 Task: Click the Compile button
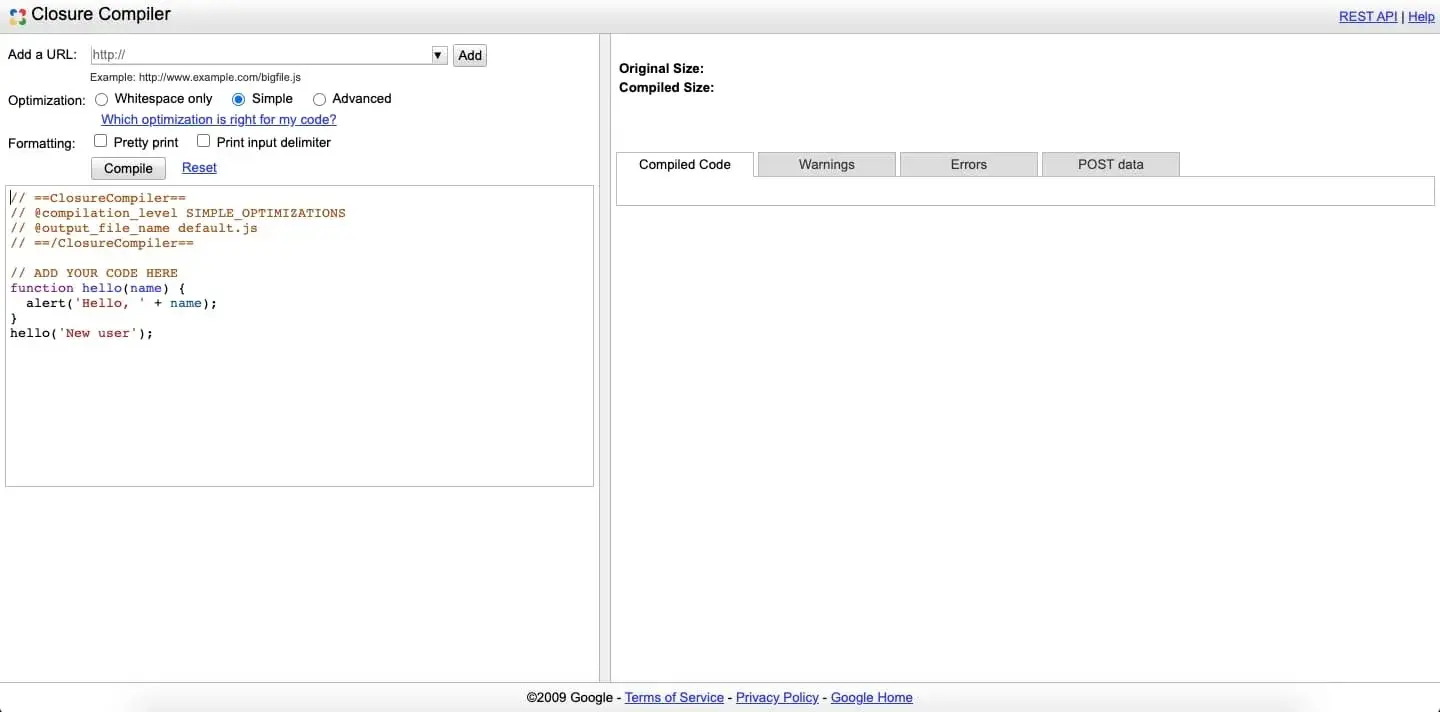tap(129, 168)
